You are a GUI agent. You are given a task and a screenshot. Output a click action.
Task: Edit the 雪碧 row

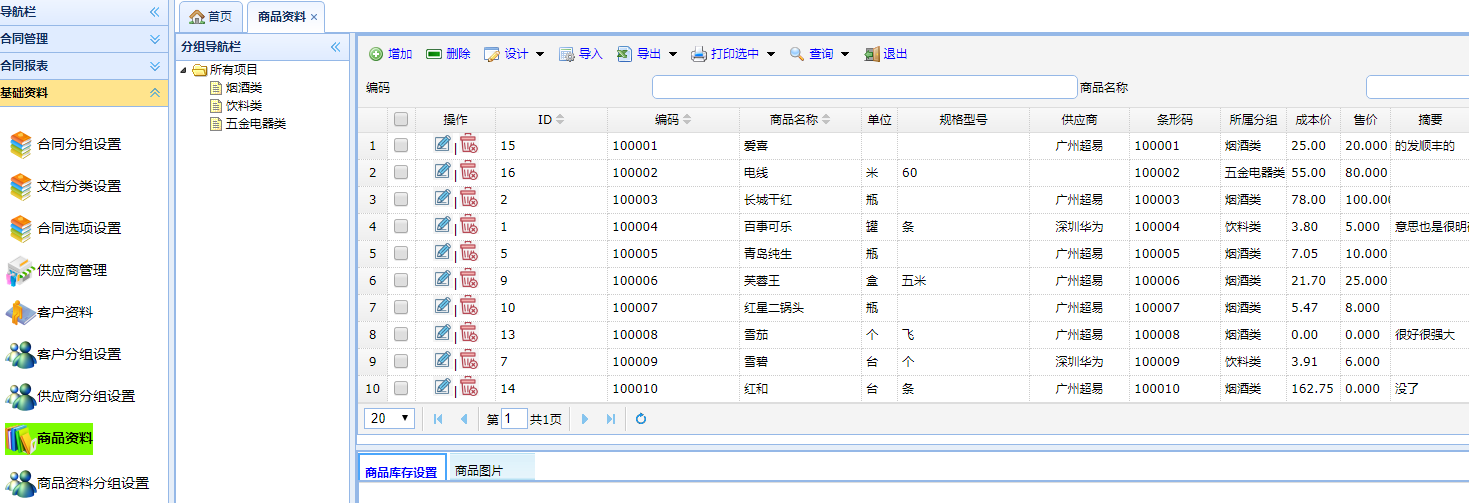coord(443,360)
